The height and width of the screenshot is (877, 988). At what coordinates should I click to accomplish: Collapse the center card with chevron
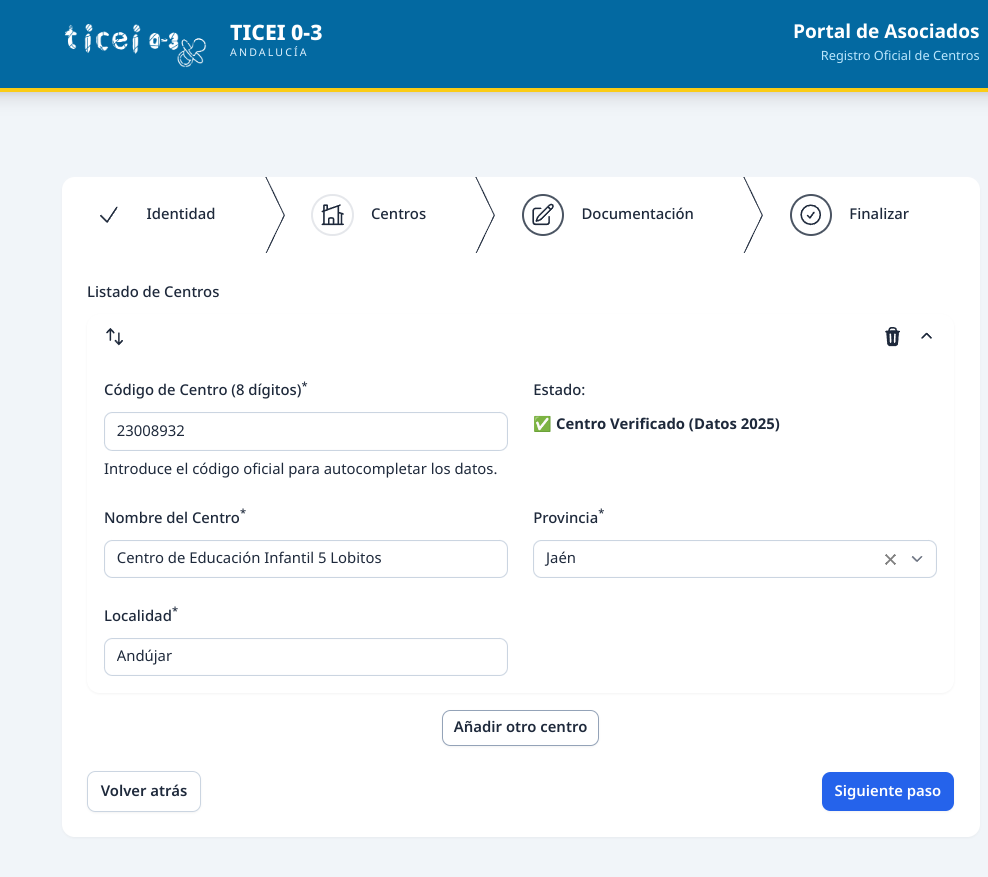coord(926,337)
